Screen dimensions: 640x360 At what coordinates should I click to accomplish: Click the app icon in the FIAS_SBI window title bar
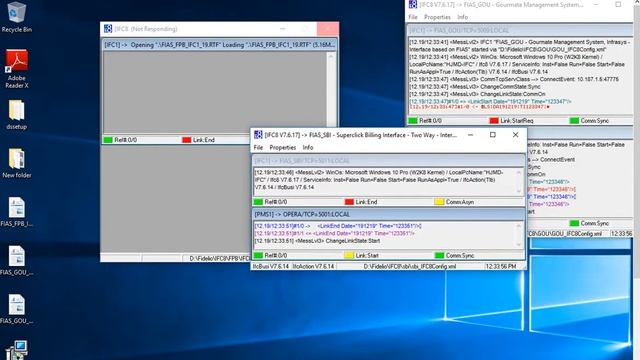pos(258,135)
